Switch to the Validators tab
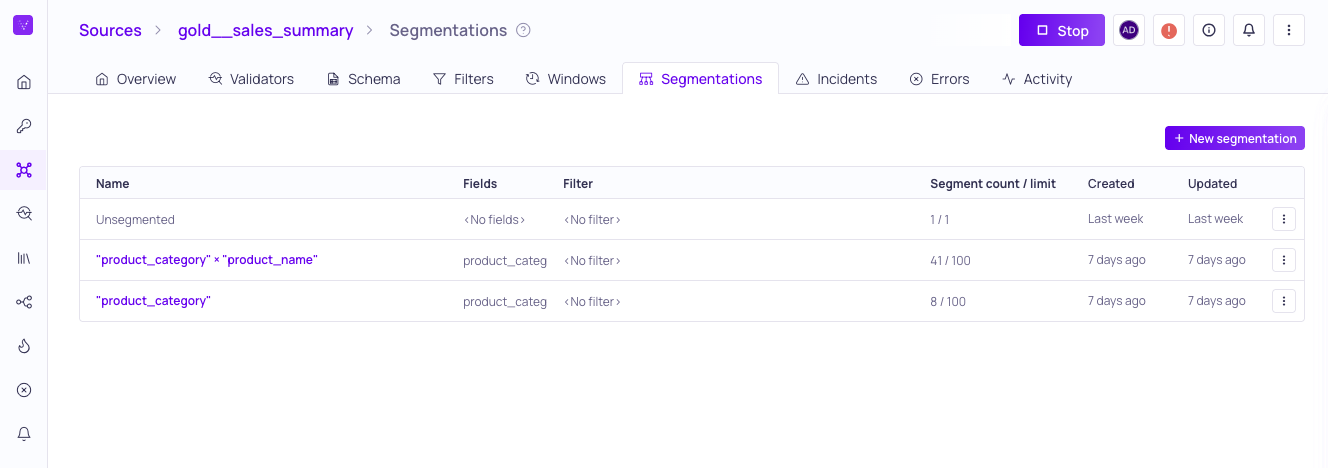Image resolution: width=1328 pixels, height=468 pixels. [251, 79]
